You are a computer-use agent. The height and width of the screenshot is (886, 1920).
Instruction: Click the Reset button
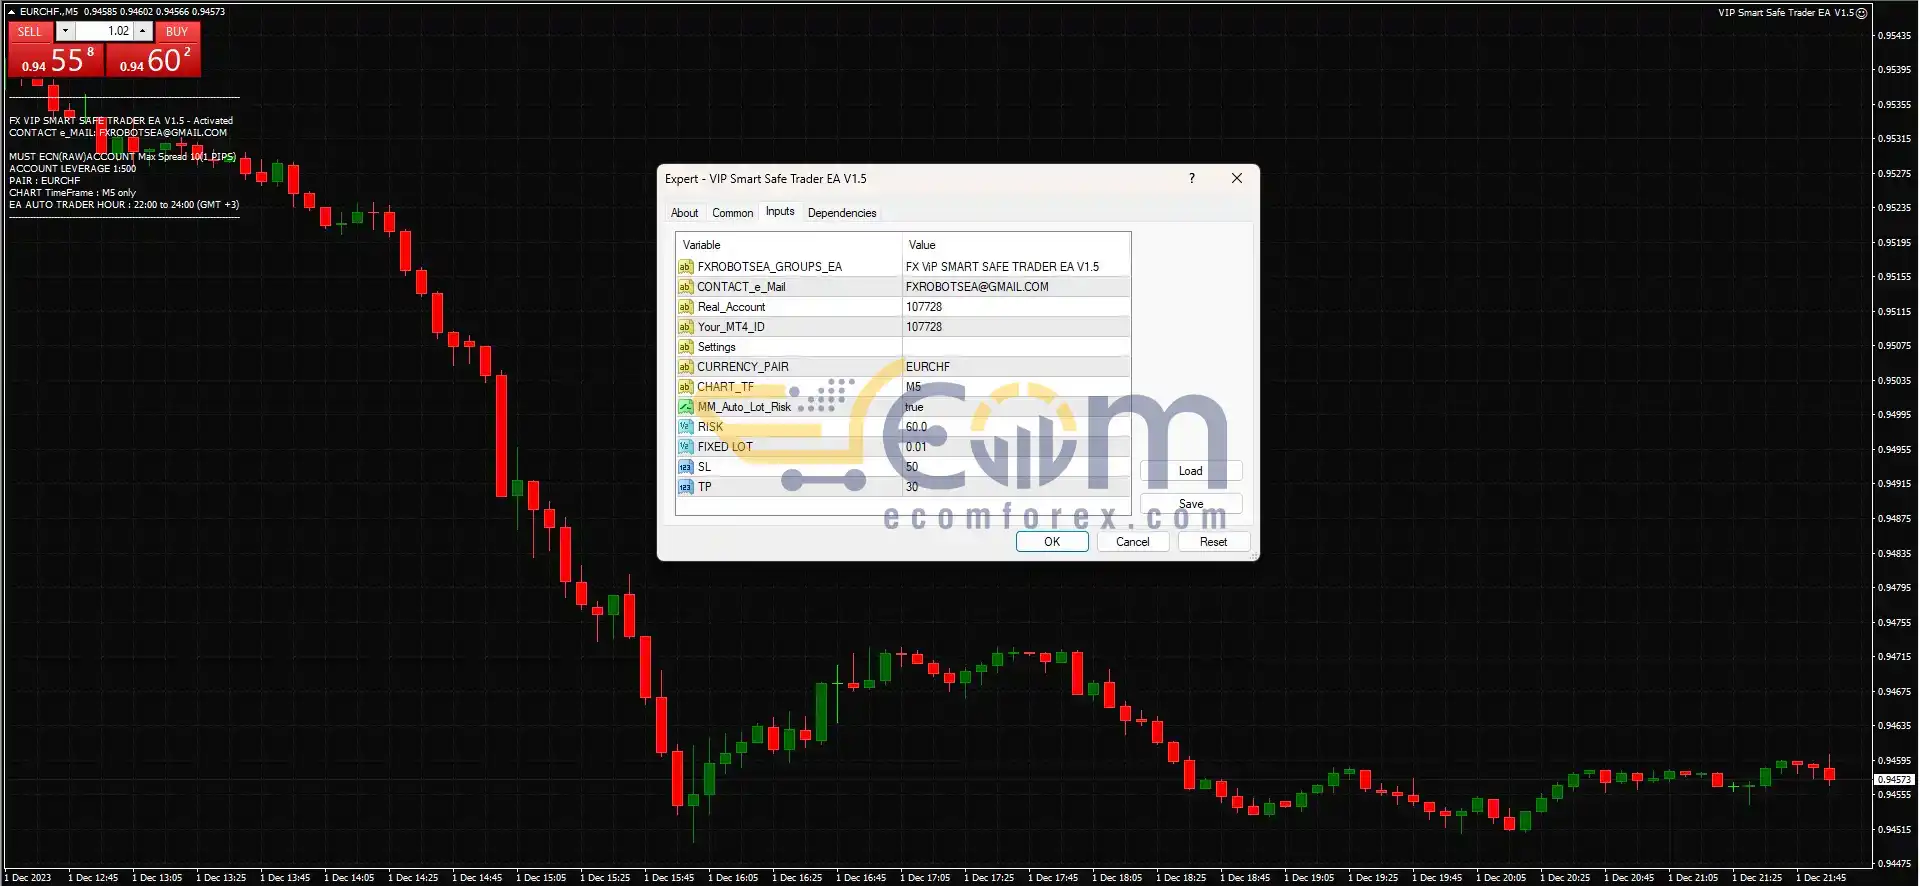[x=1213, y=541]
